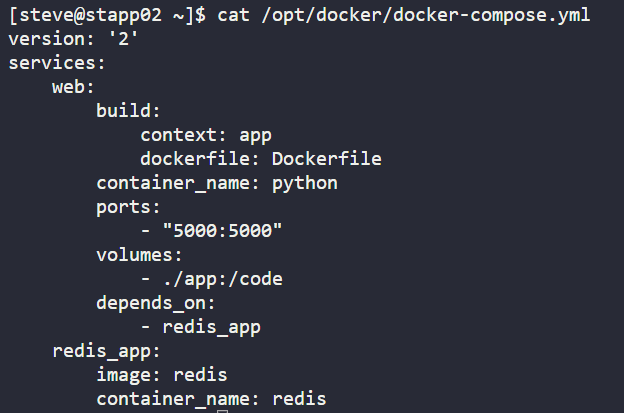Click the shell prompt [steve@stapp02 ~]$

pos(107,16)
